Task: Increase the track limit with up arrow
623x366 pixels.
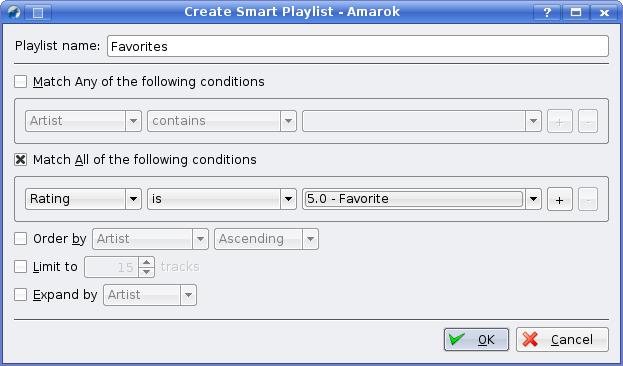Action: click(x=147, y=262)
